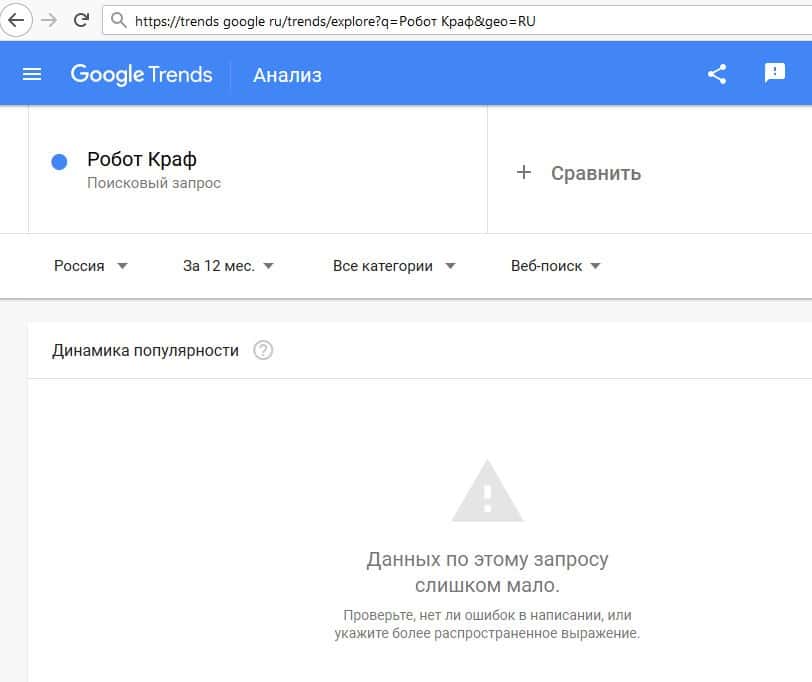Expand the Все категории dropdown
This screenshot has width=812, height=682.
(394, 266)
